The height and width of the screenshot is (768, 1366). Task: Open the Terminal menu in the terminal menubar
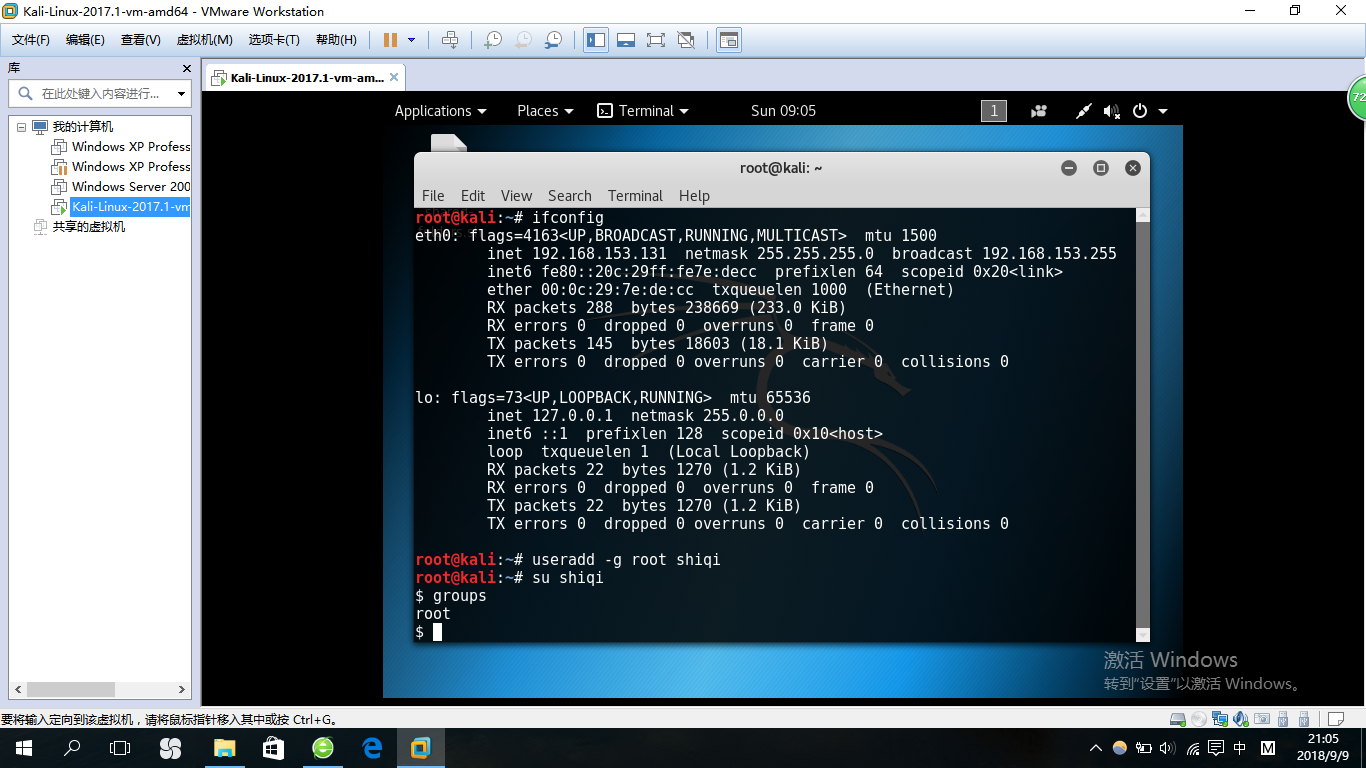coord(635,196)
